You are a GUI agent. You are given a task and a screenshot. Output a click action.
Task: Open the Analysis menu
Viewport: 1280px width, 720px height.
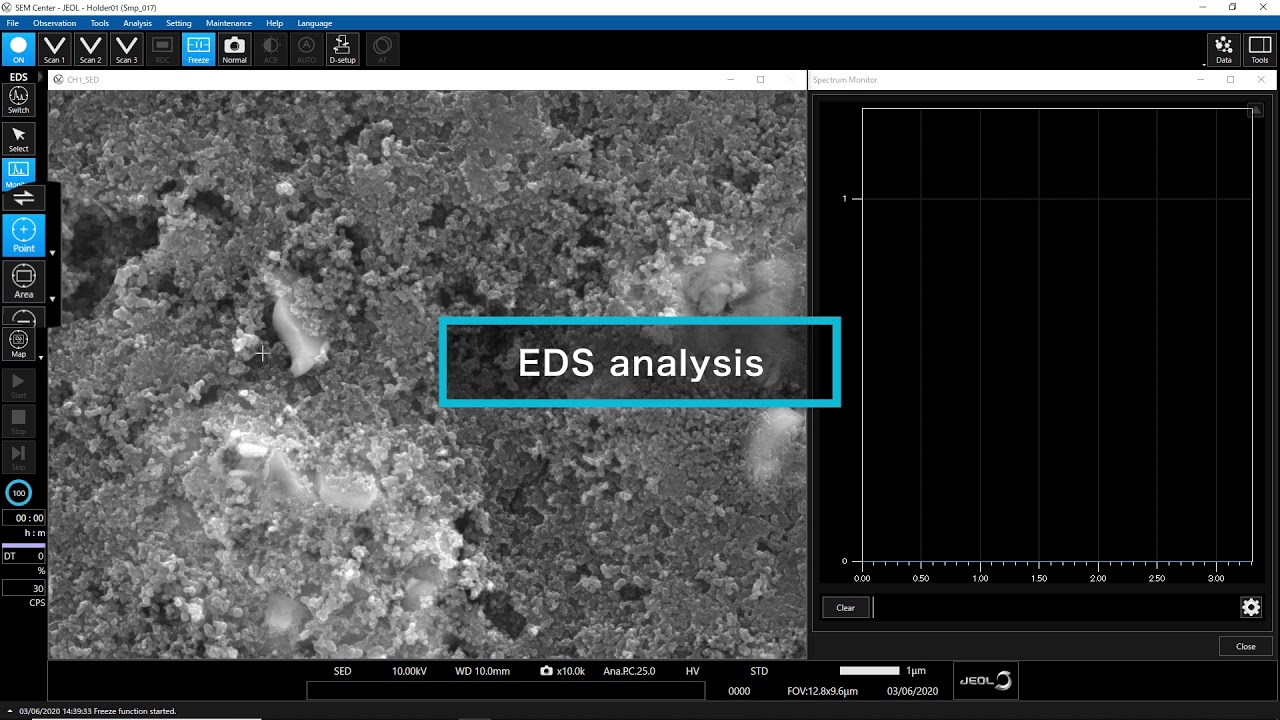click(x=137, y=23)
